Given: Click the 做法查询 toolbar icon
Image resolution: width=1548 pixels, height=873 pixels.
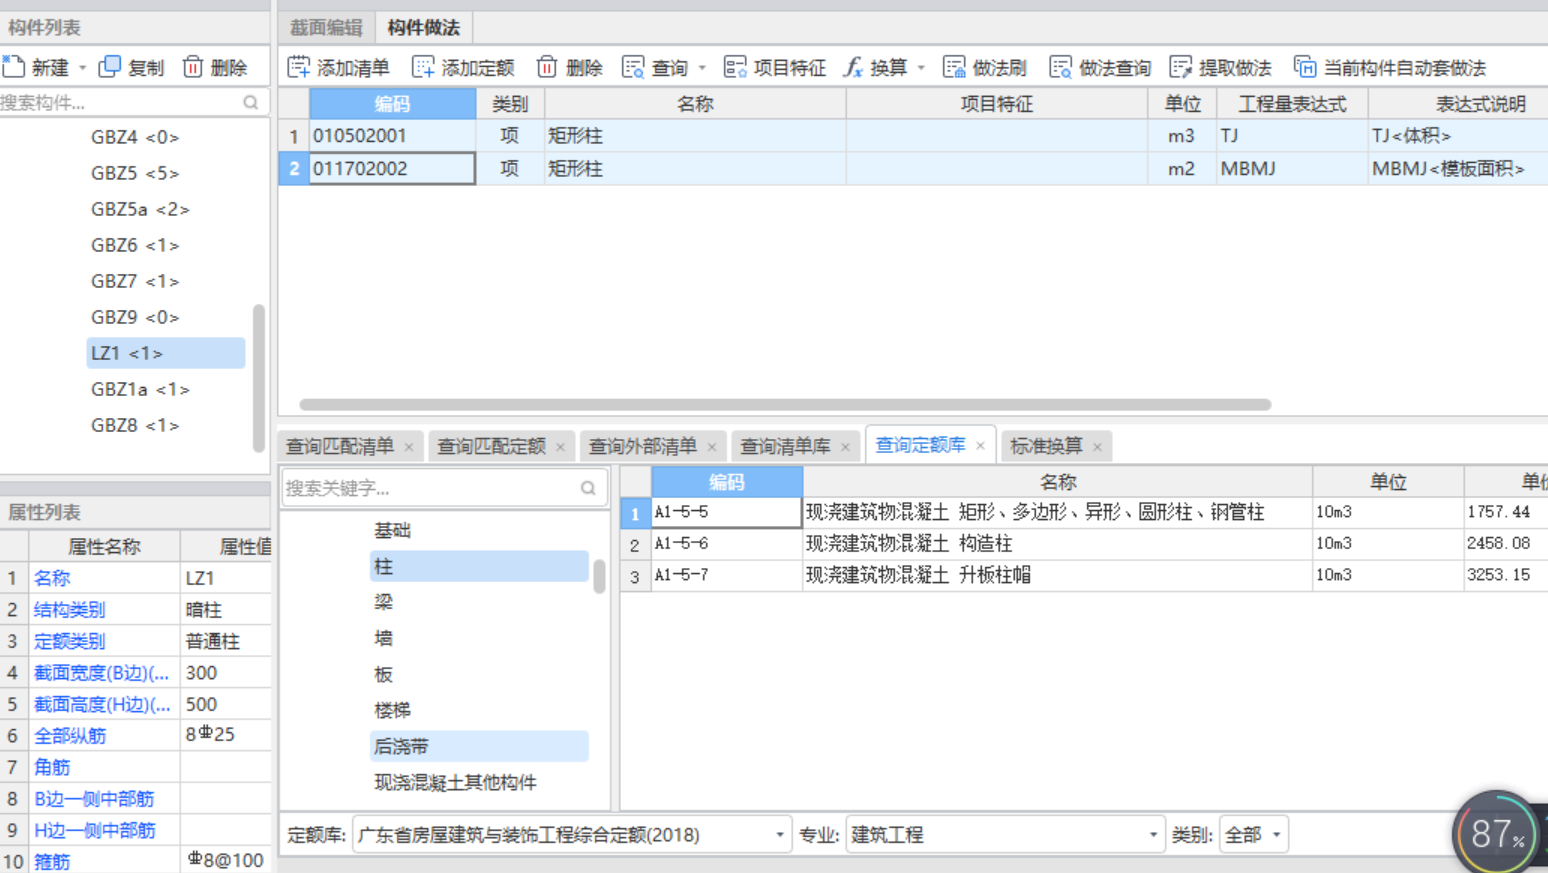Looking at the screenshot, I should (1060, 67).
